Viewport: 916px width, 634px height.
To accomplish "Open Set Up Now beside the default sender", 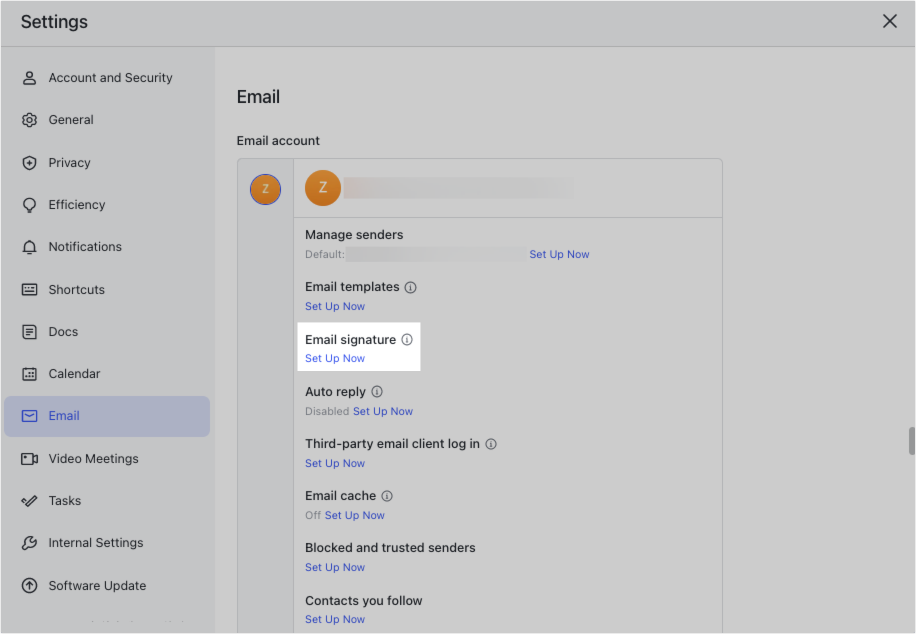I will tap(559, 254).
